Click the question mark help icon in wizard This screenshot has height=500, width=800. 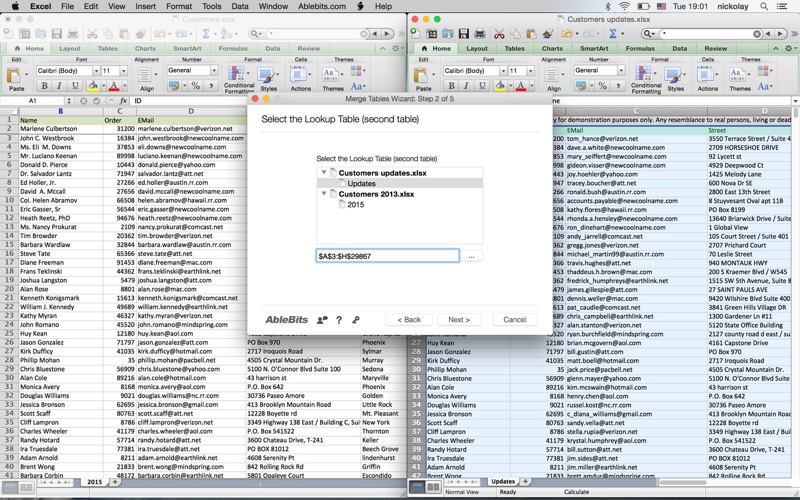coord(339,320)
